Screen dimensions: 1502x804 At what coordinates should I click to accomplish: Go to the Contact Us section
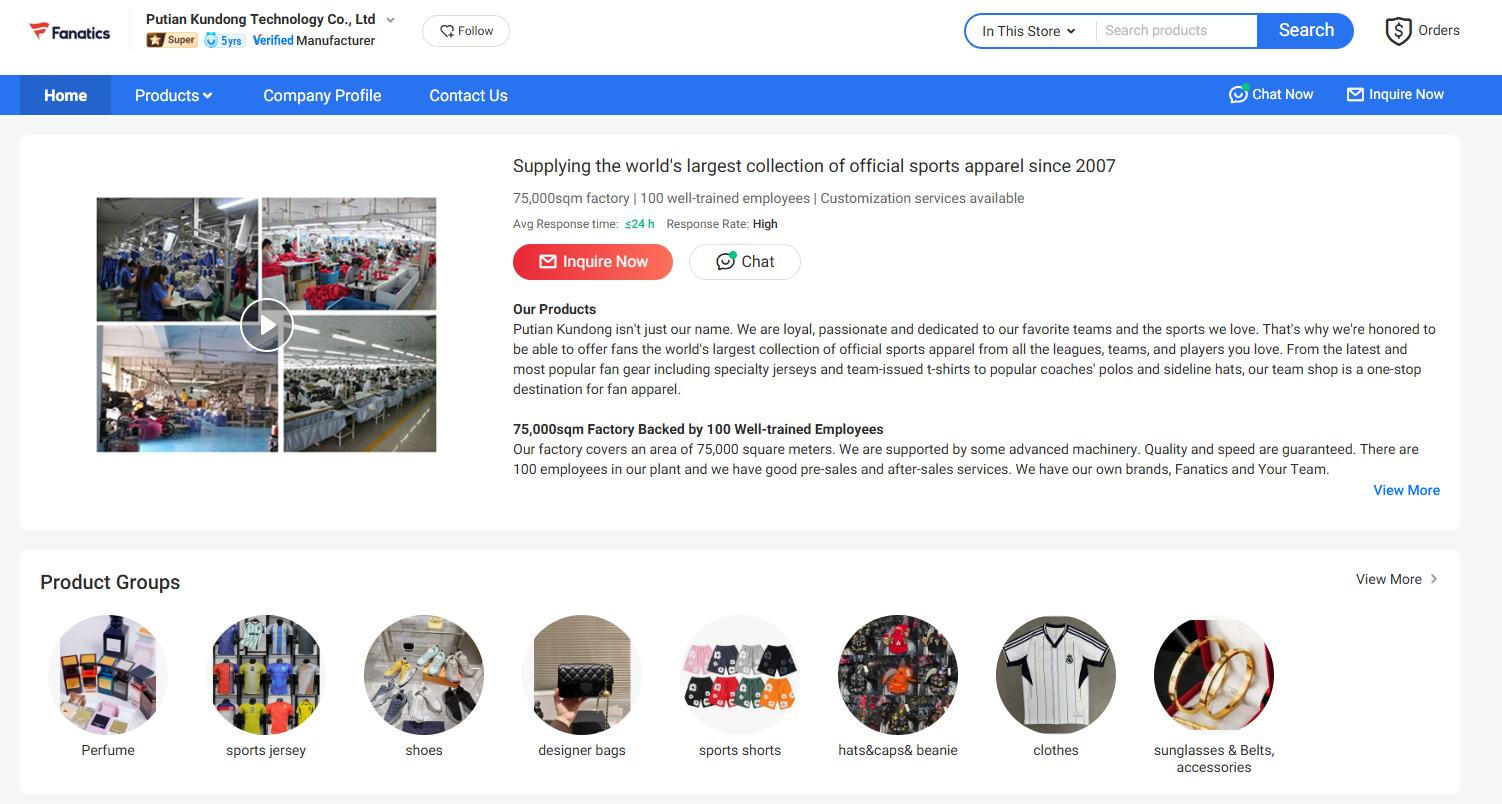point(468,94)
